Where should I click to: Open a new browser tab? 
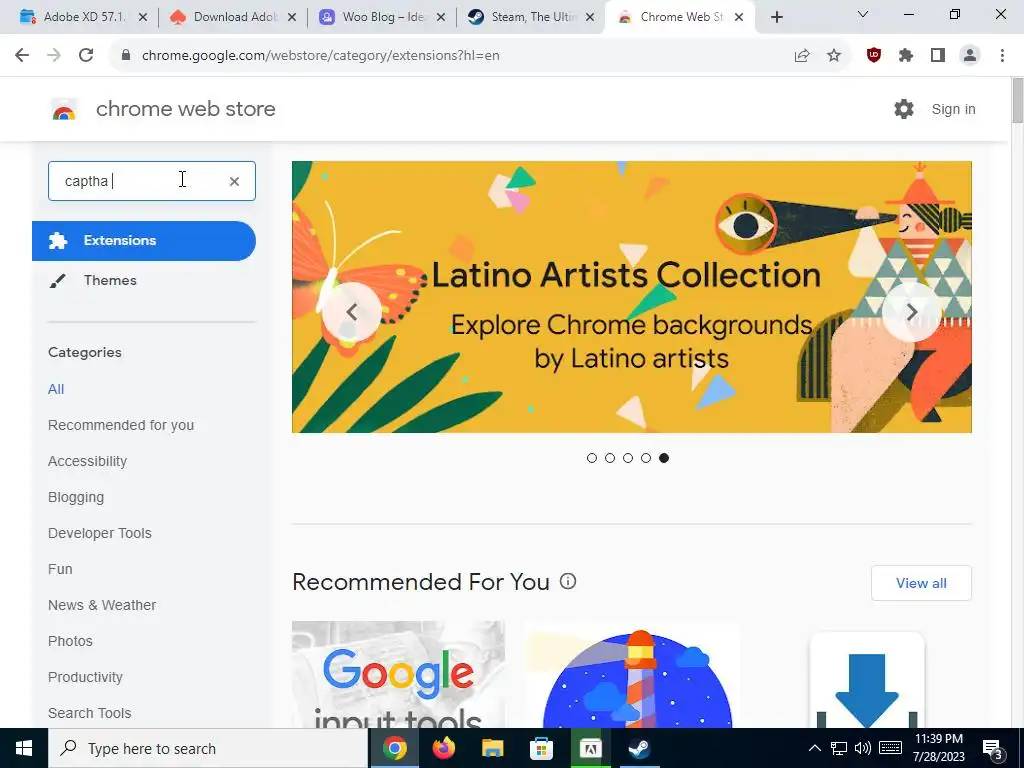776,18
